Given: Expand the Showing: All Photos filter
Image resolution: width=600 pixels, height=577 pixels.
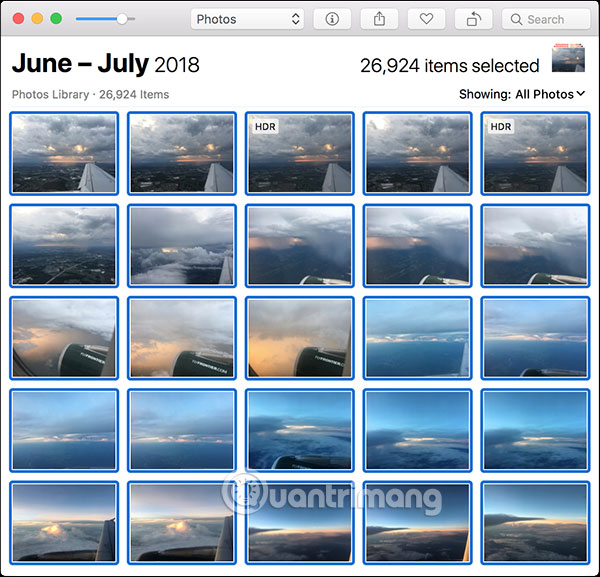Looking at the screenshot, I should click(522, 94).
